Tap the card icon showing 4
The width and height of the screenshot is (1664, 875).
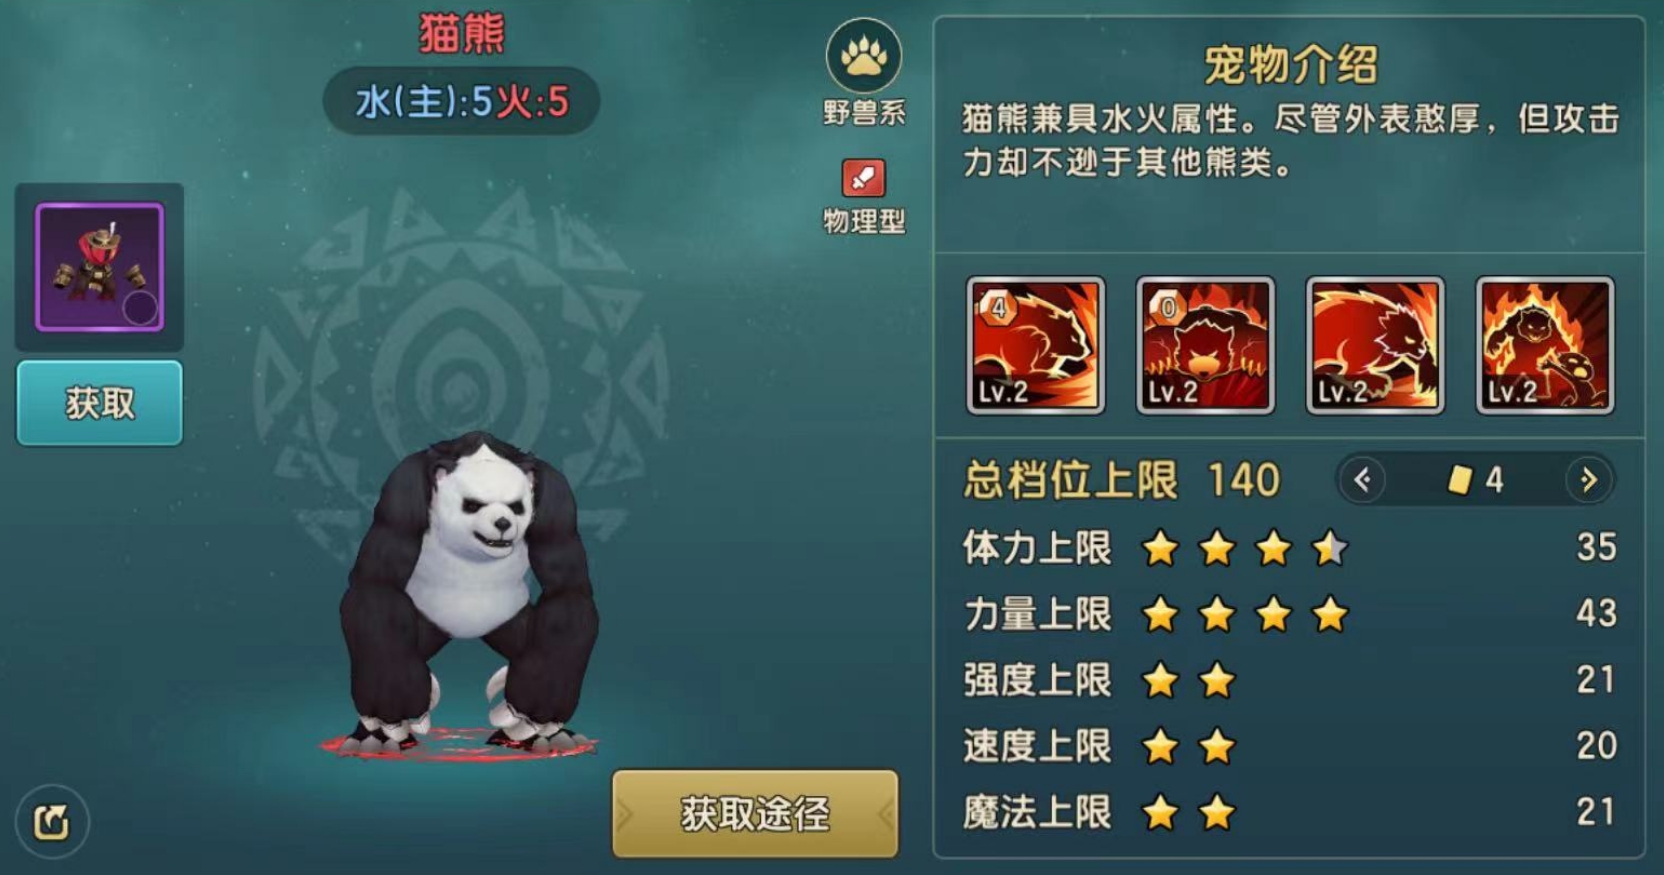1460,480
